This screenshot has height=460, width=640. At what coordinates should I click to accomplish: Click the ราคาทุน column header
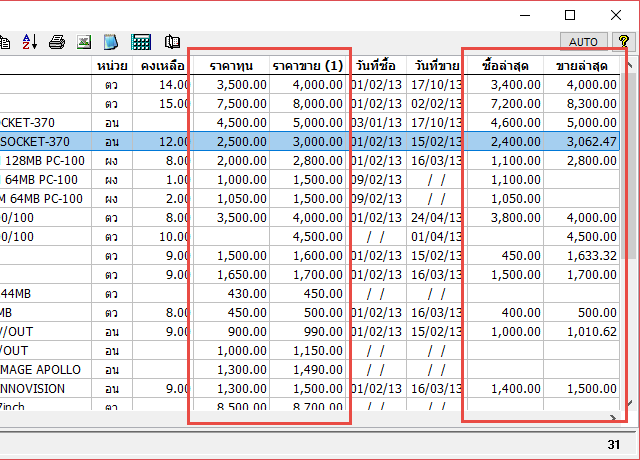[231, 66]
